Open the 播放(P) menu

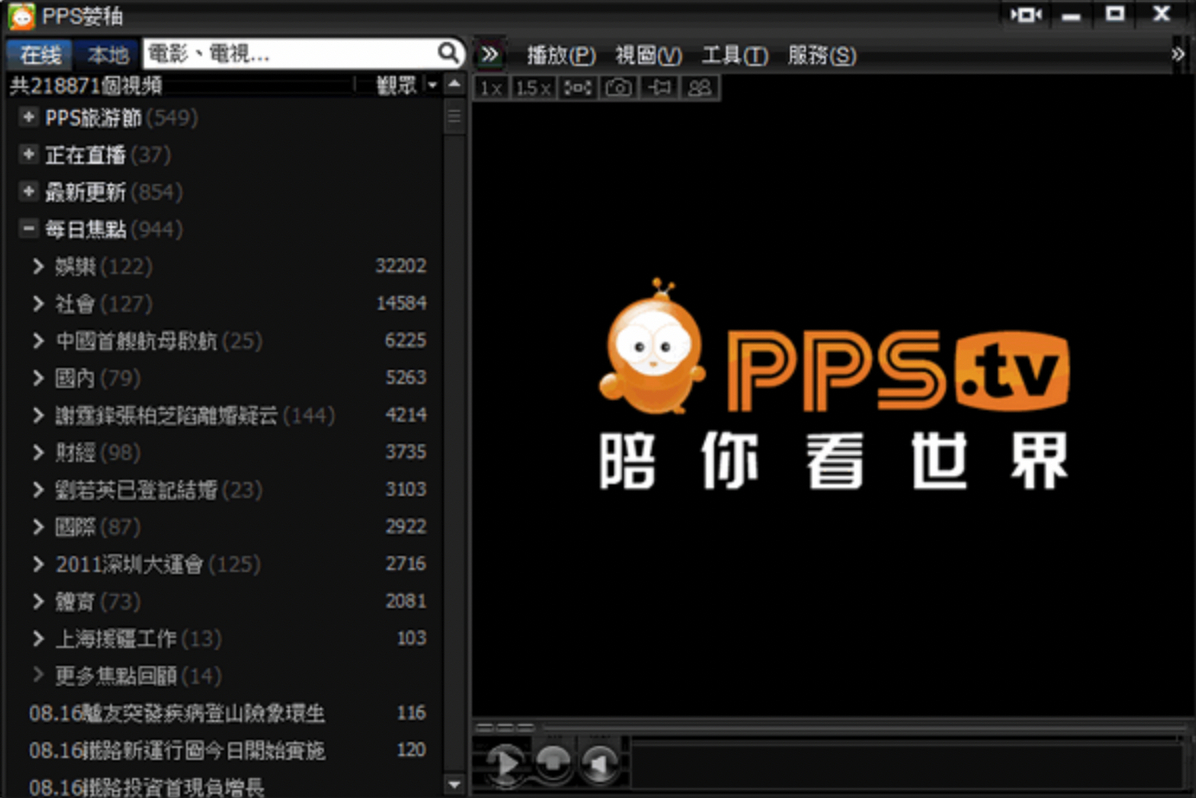(561, 56)
